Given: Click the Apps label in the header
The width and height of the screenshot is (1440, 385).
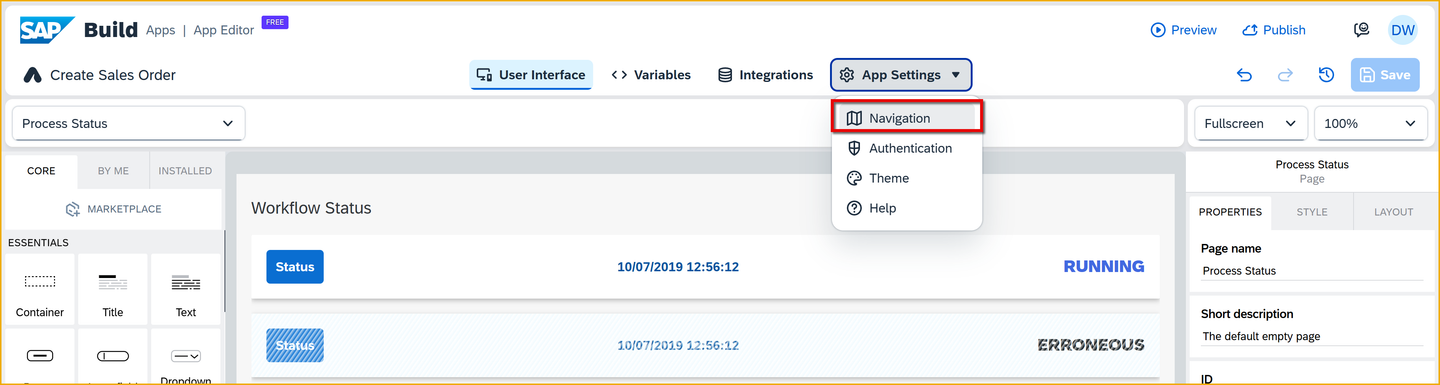Looking at the screenshot, I should [160, 30].
